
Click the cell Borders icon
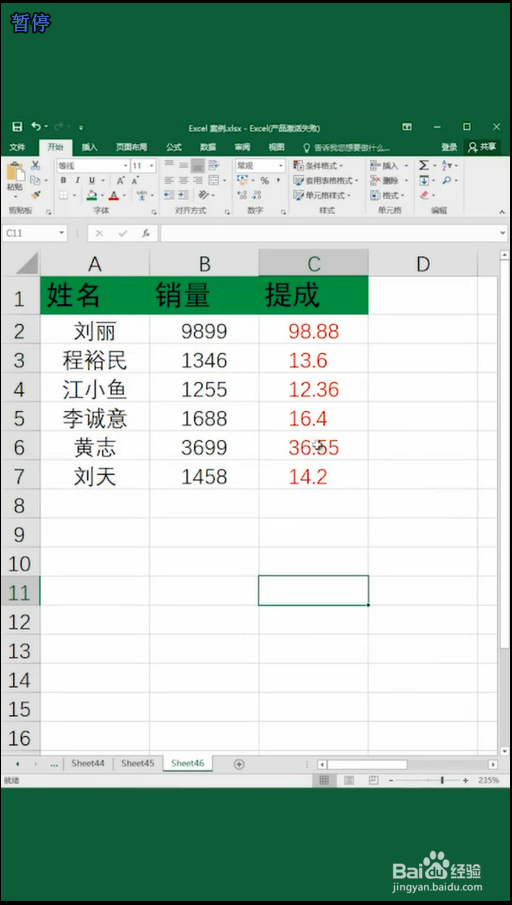click(x=63, y=196)
